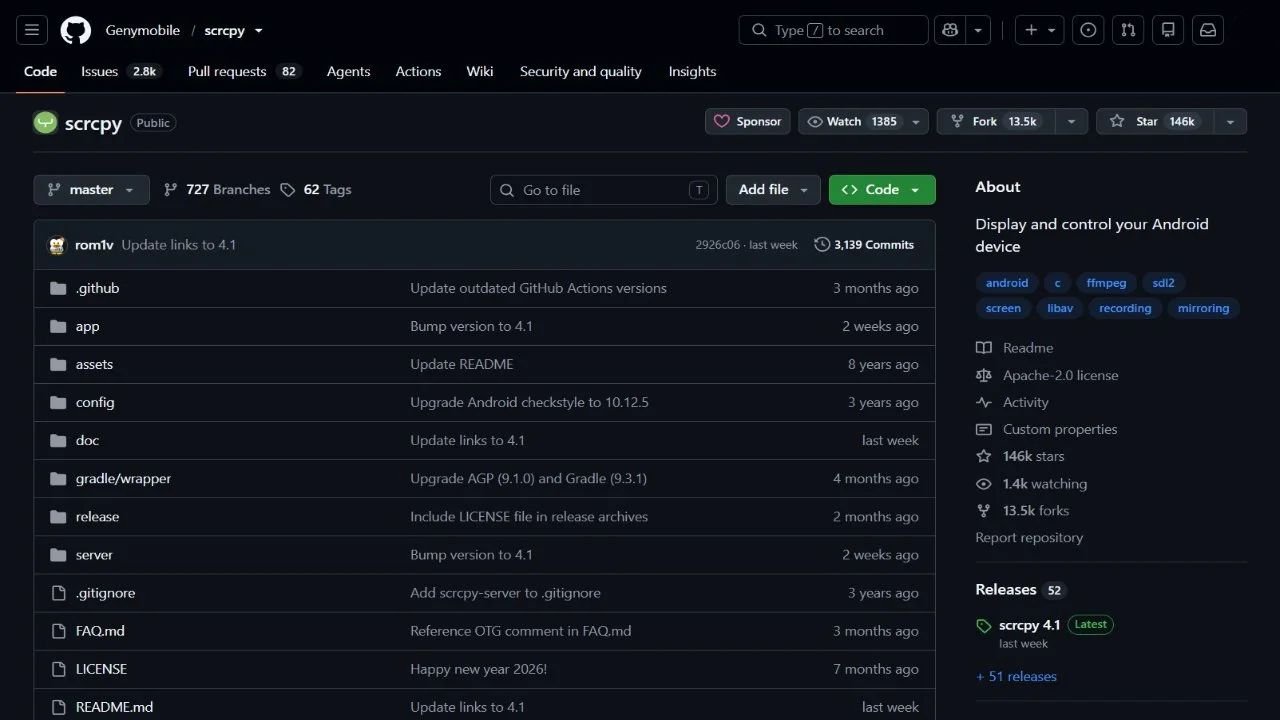Open the repository switcher caret next to scrcpy
The width and height of the screenshot is (1280, 720).
pyautogui.click(x=258, y=31)
